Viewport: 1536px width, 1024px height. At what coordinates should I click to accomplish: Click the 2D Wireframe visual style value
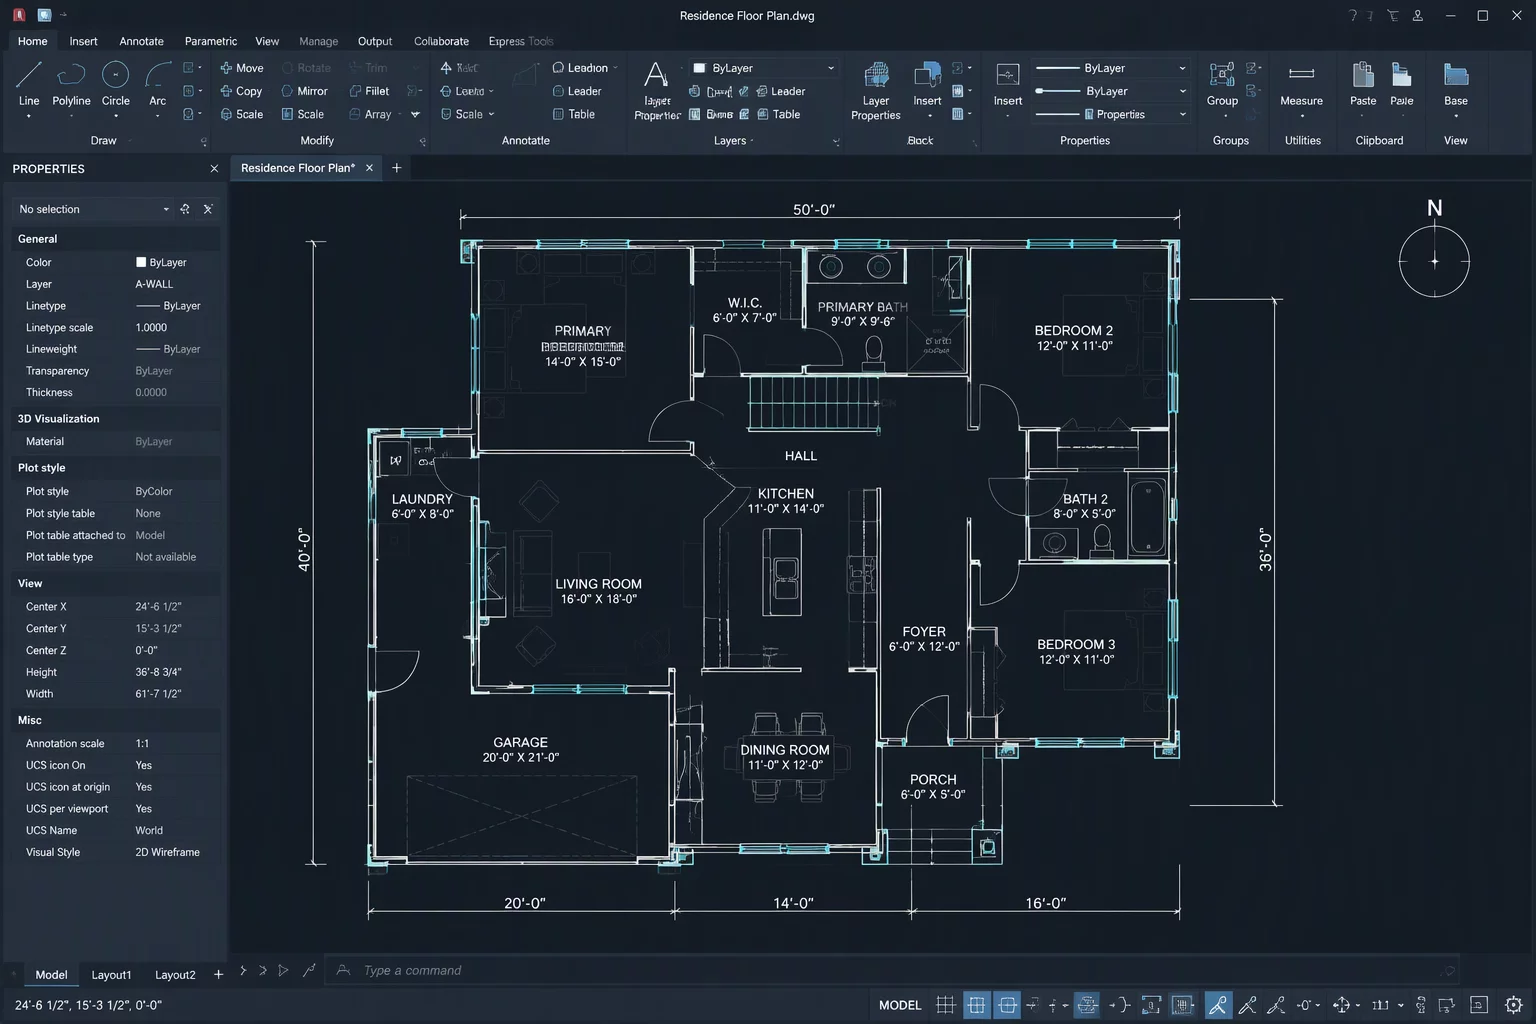pos(168,852)
